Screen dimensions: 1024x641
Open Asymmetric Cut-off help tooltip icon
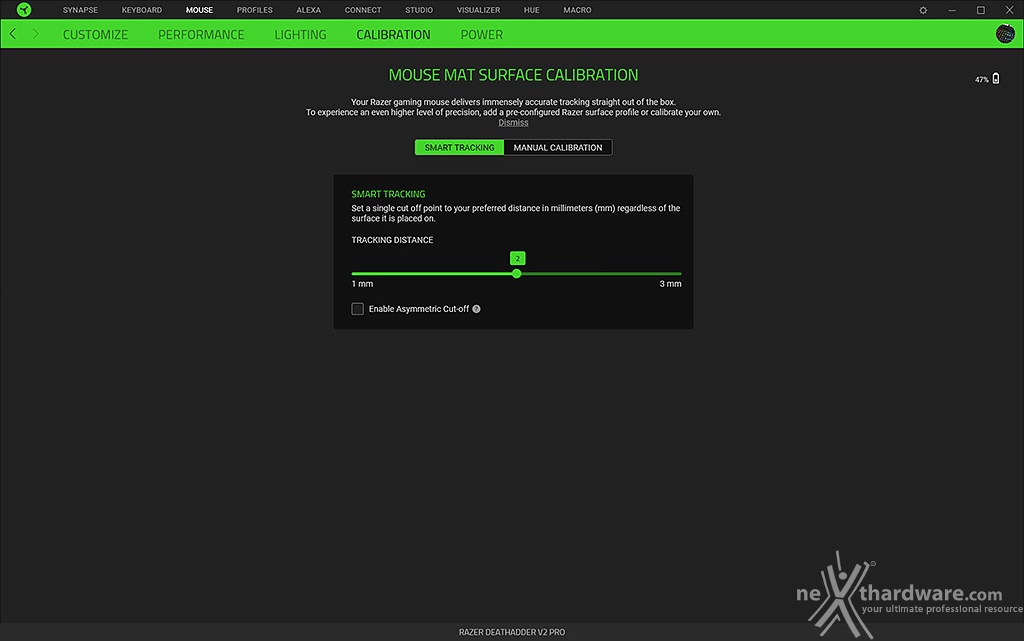(x=476, y=309)
